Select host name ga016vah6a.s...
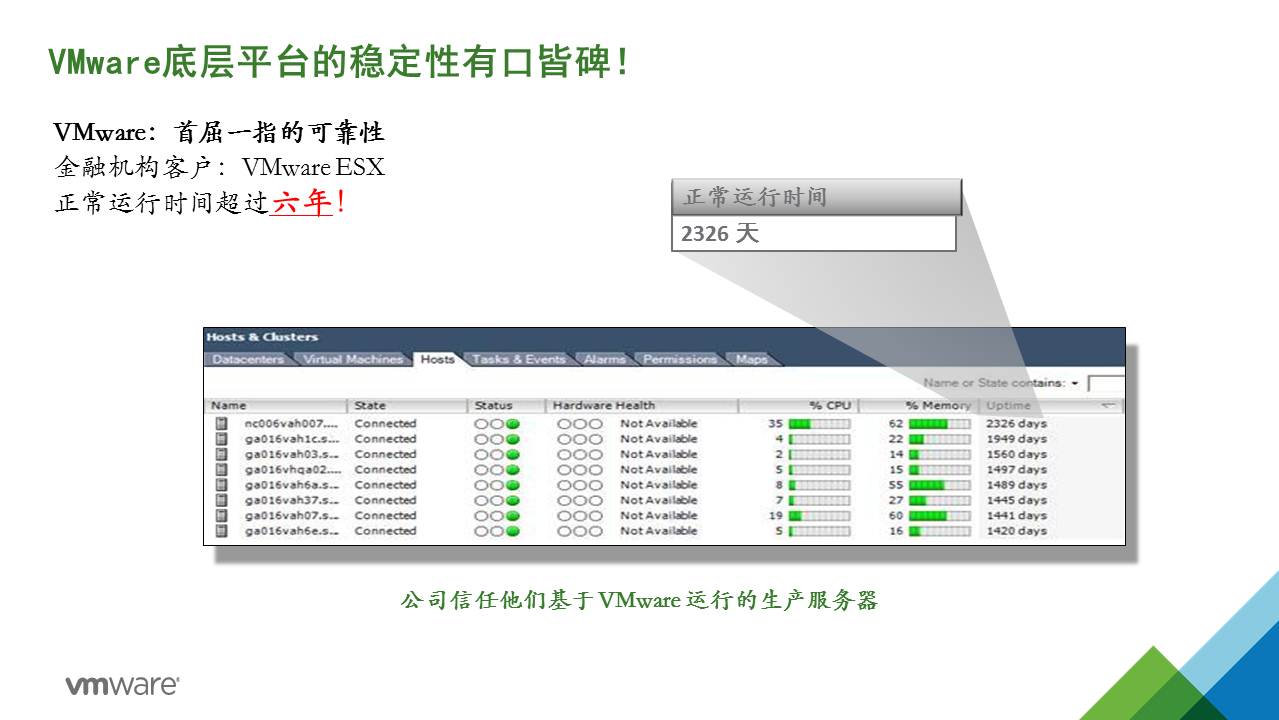Screen dimensions: 1279x720 [x=292, y=485]
